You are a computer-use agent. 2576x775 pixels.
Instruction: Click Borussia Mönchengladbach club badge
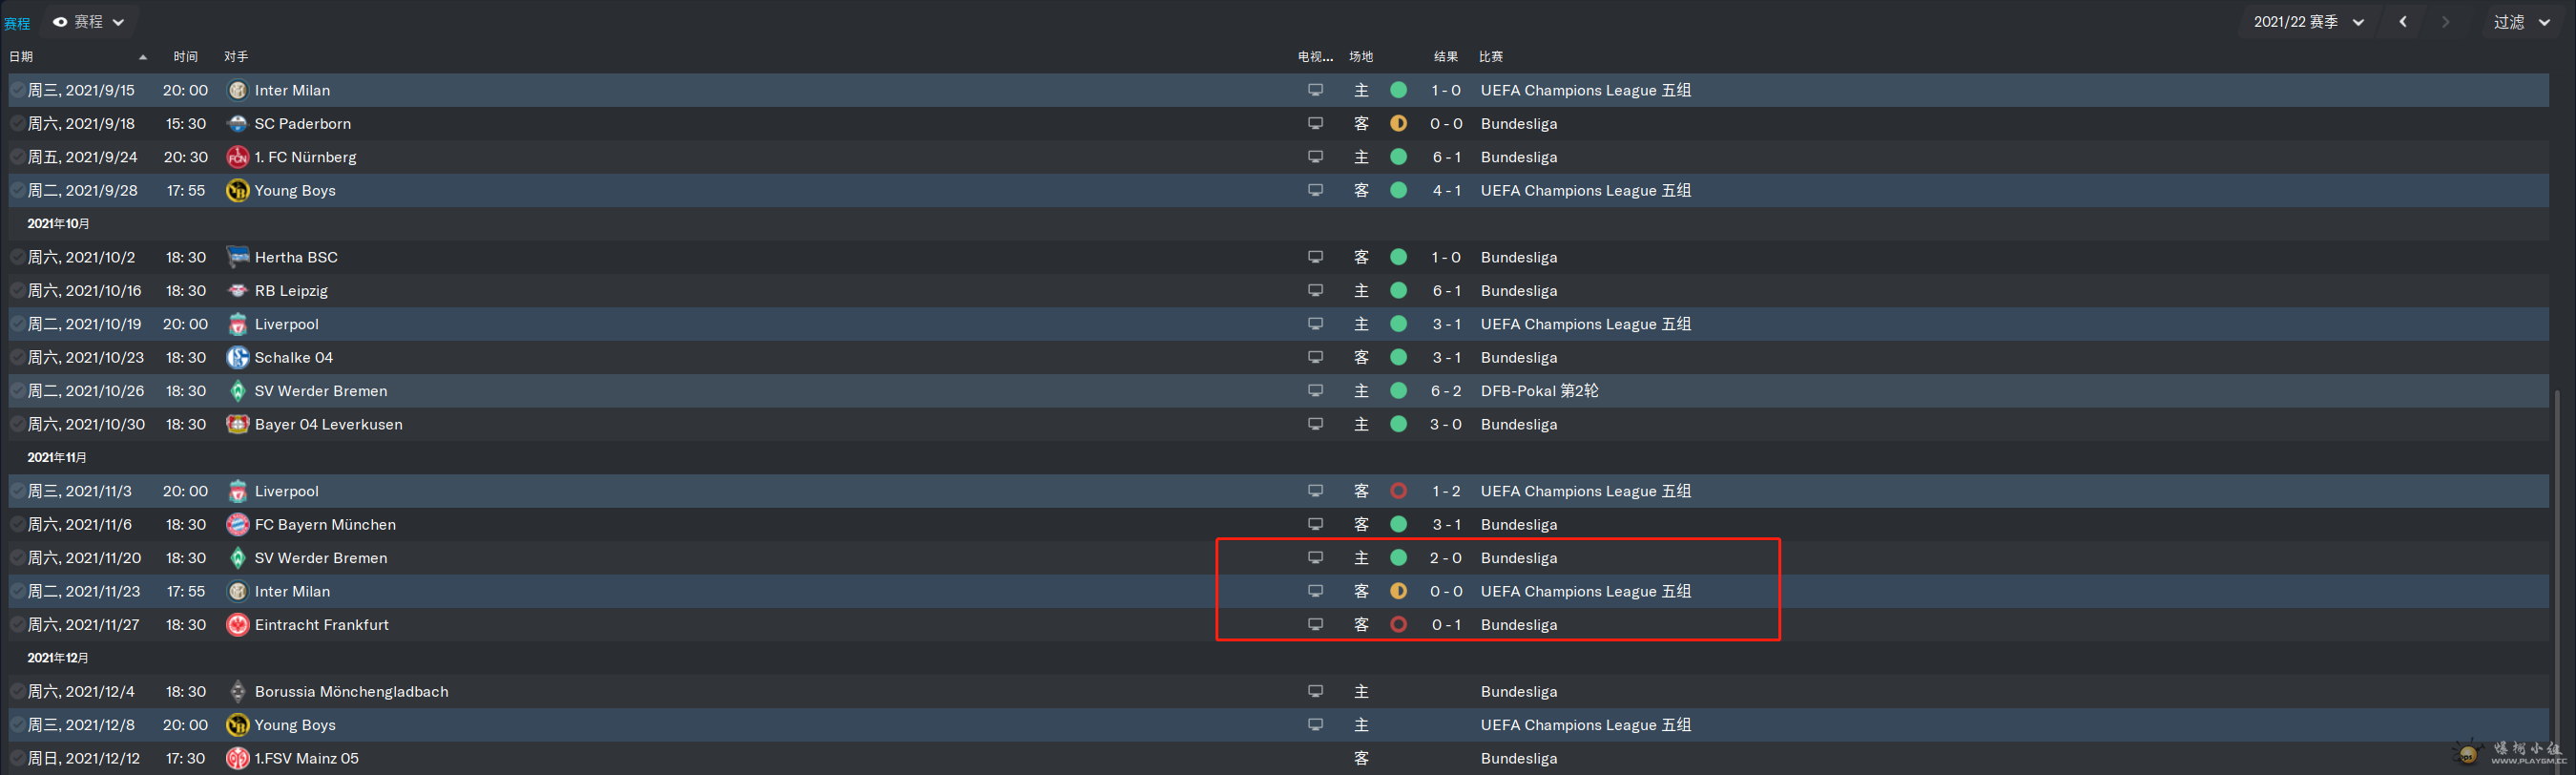[x=237, y=691]
